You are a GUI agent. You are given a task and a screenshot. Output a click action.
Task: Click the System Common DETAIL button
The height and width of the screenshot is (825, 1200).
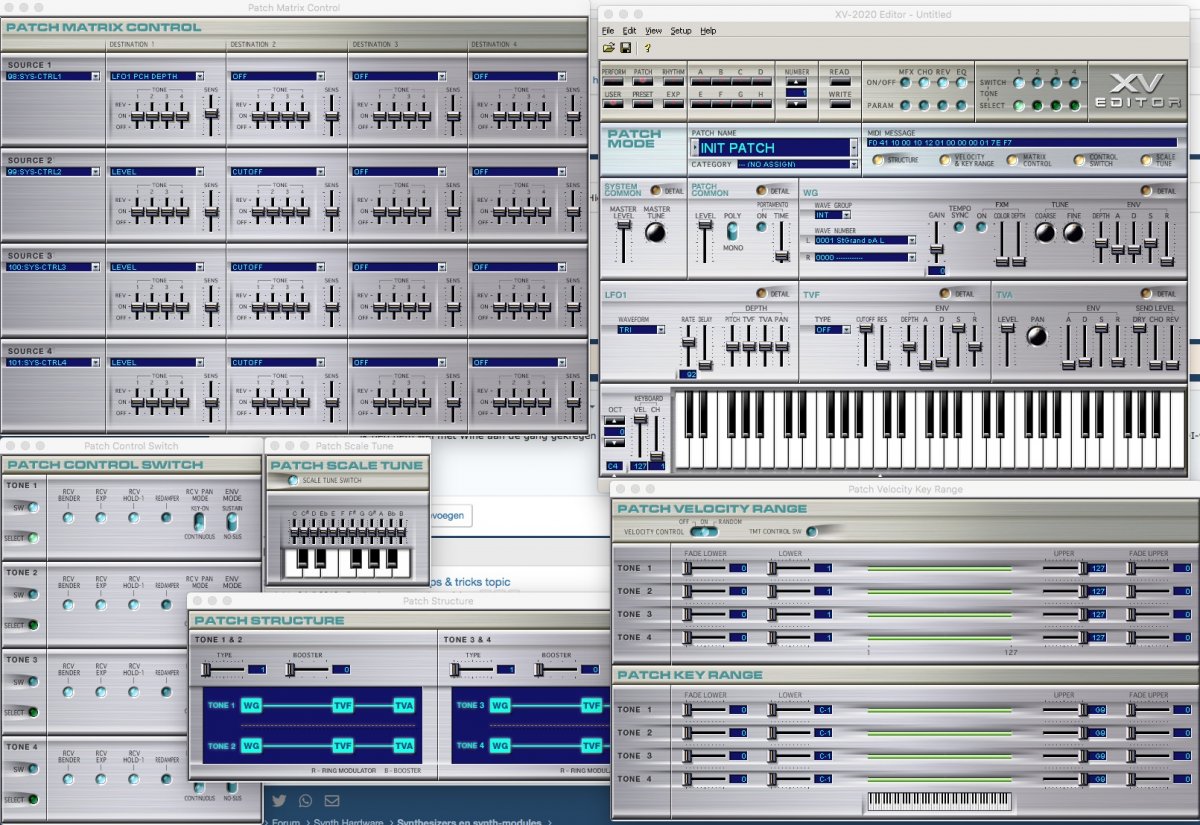click(x=656, y=190)
